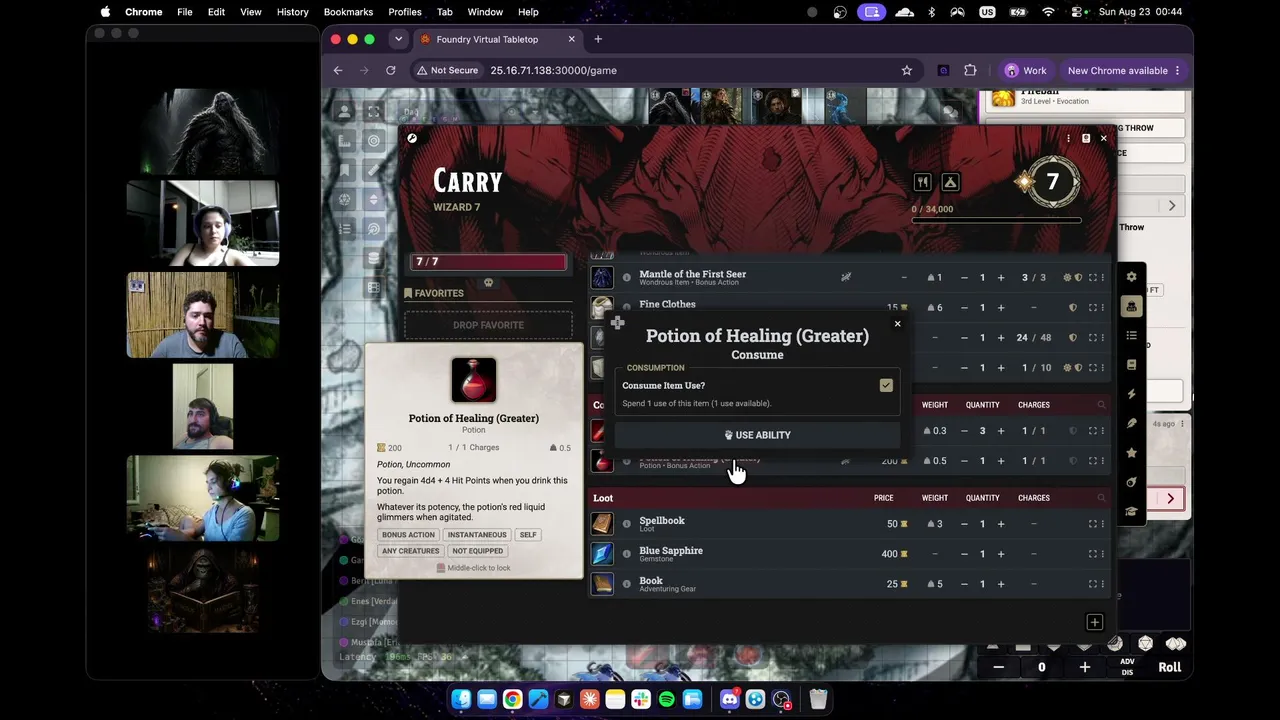Launch Finder from the Dock
Image resolution: width=1280 pixels, height=720 pixels.
click(x=461, y=699)
